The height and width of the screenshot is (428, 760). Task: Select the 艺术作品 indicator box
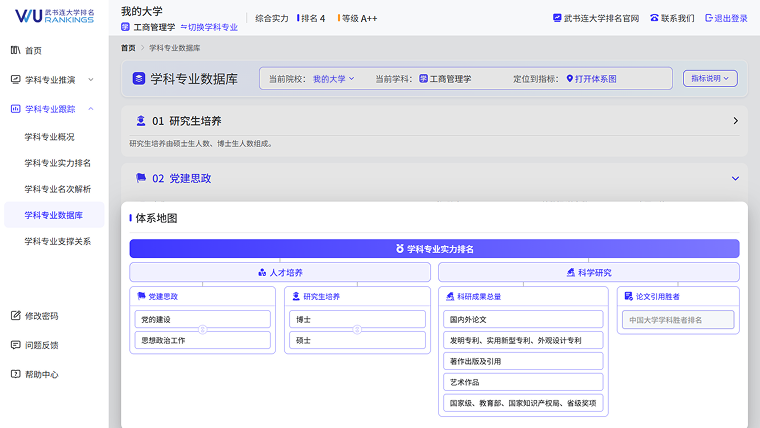[523, 382]
